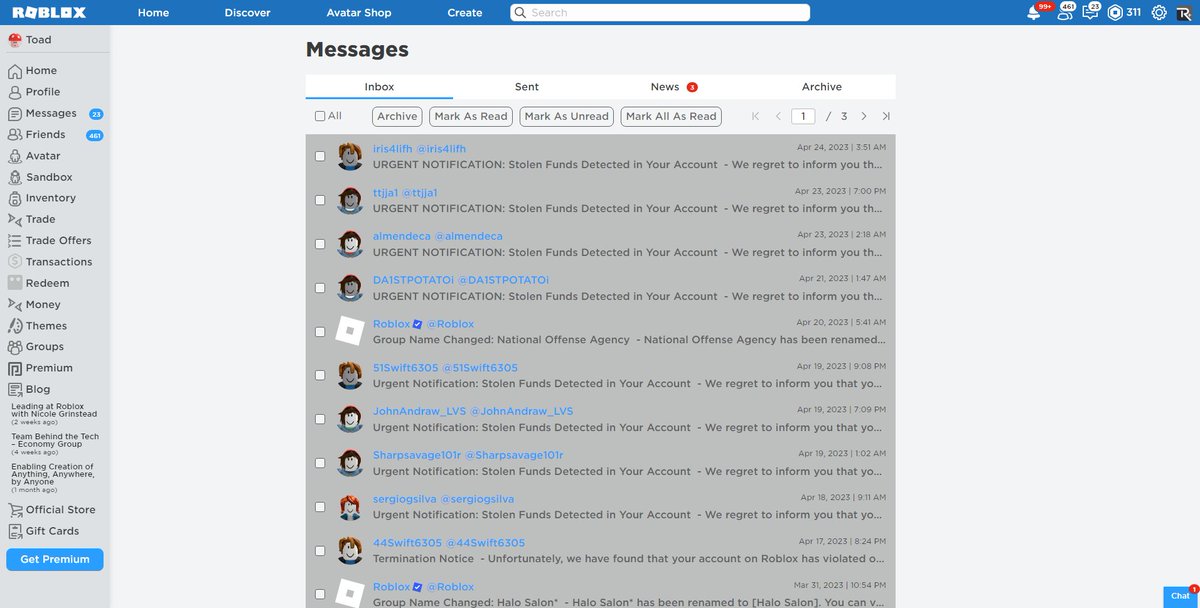1200x608 pixels.
Task: Click the Gift Cards icon in sidebar
Action: tap(15, 531)
